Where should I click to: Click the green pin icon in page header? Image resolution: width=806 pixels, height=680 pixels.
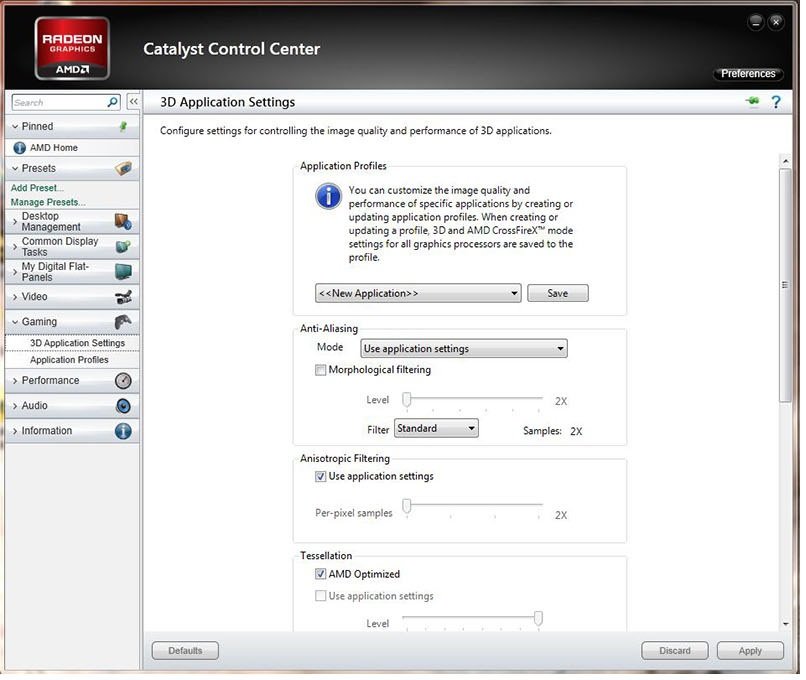tap(753, 101)
